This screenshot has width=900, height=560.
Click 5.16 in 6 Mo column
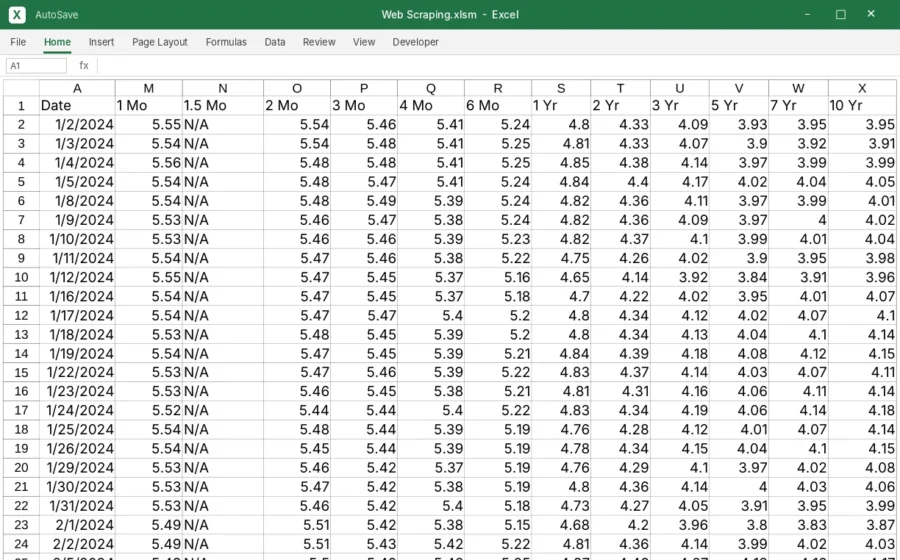point(498,277)
